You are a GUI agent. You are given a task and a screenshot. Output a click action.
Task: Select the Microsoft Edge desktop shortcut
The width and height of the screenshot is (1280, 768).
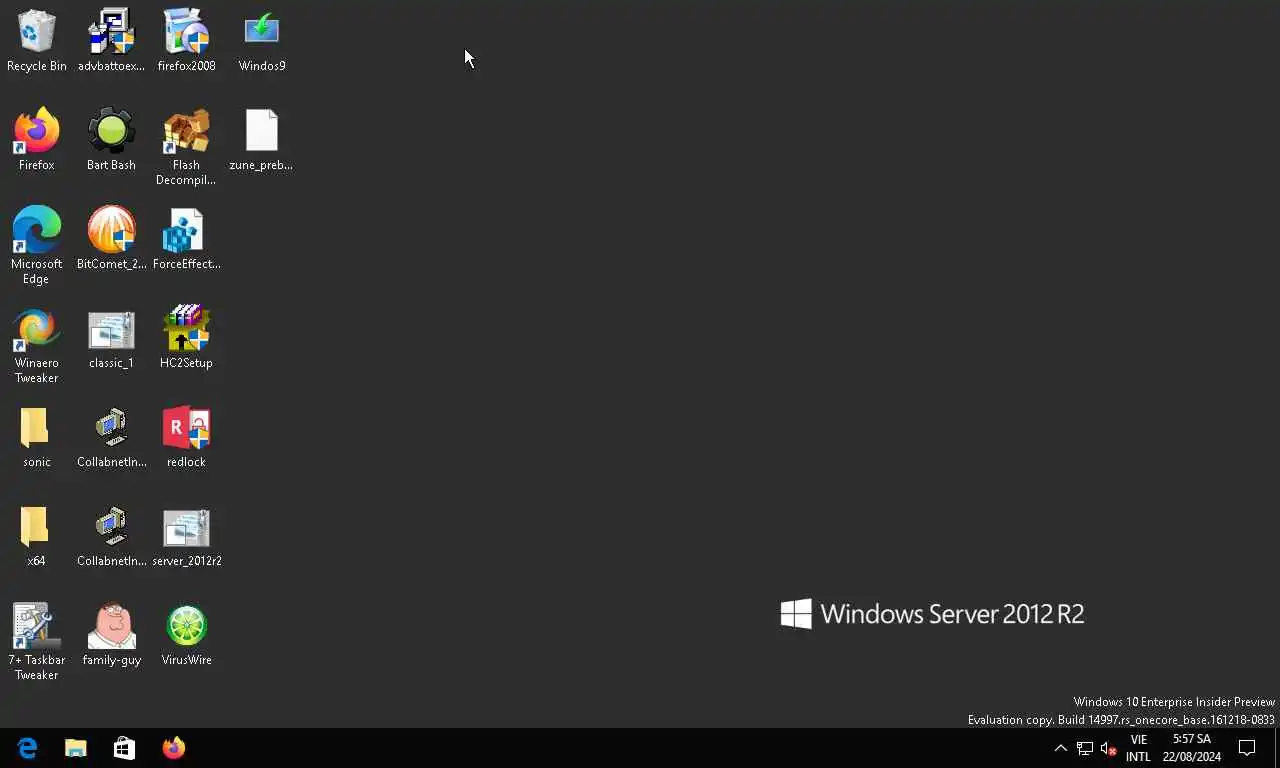(x=37, y=246)
